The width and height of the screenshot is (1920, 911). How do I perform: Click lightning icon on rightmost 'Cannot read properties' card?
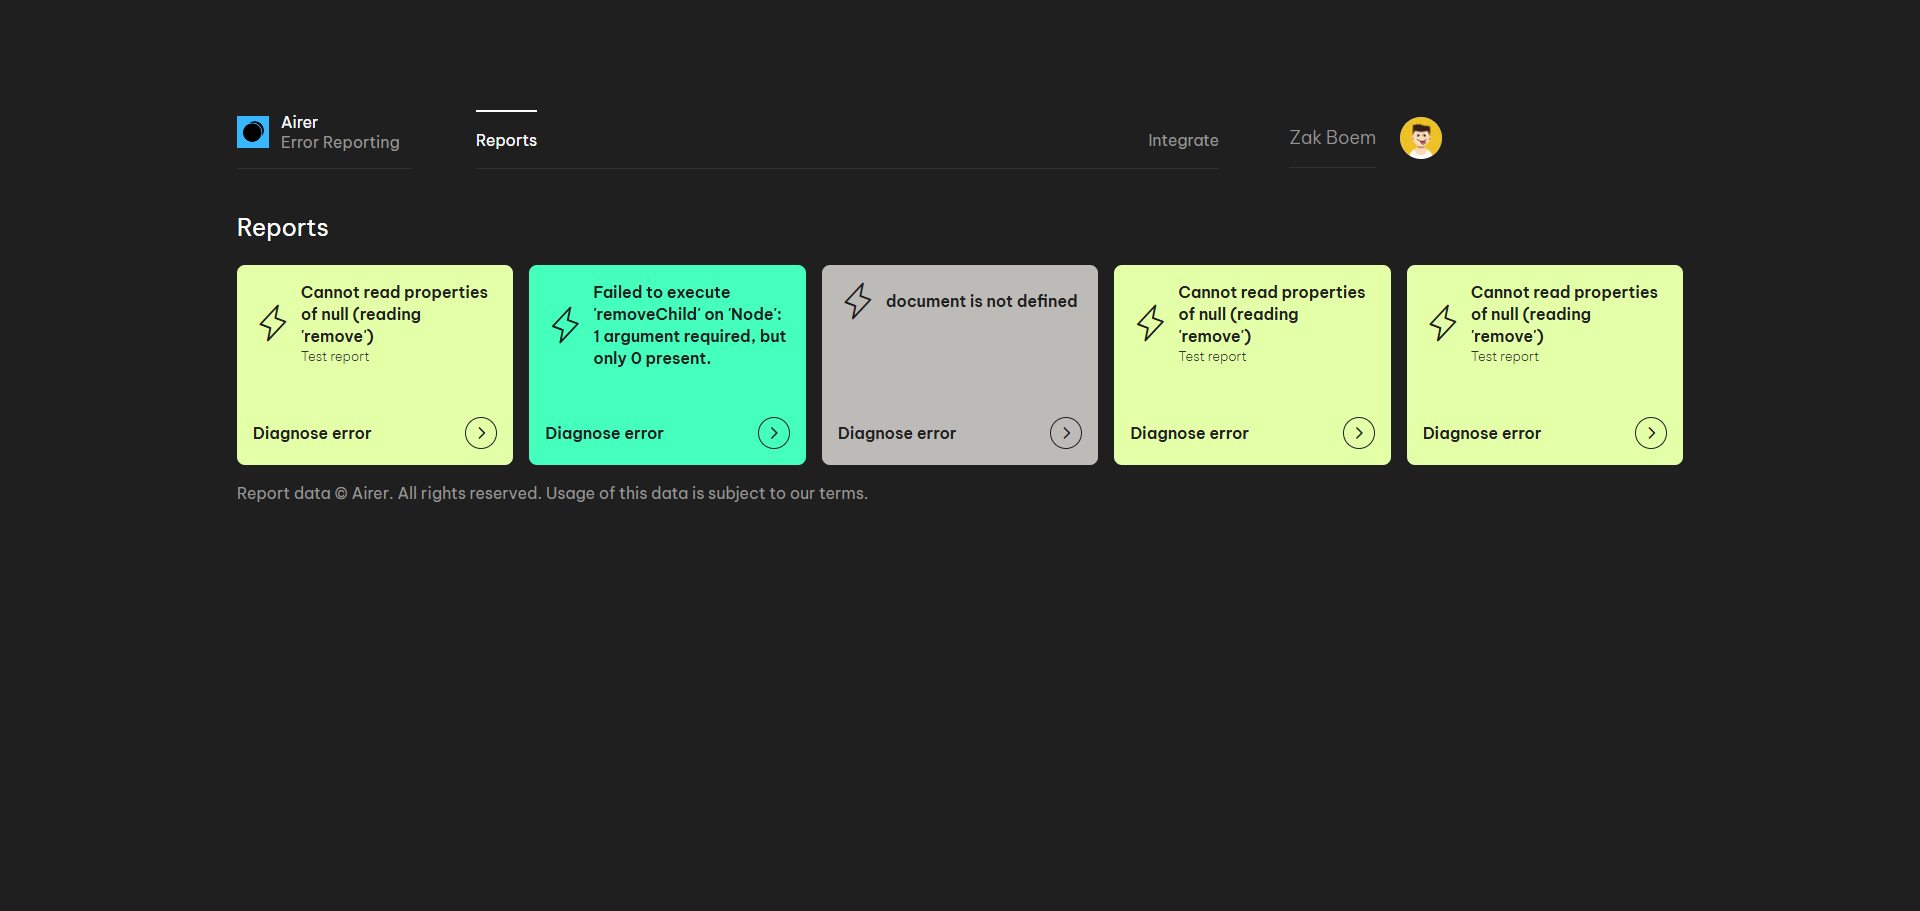1443,323
